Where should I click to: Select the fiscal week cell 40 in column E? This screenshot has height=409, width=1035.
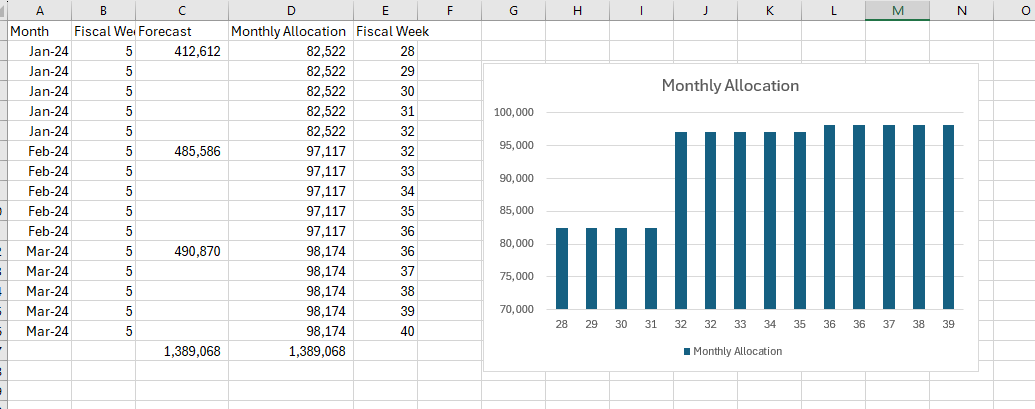pos(385,331)
